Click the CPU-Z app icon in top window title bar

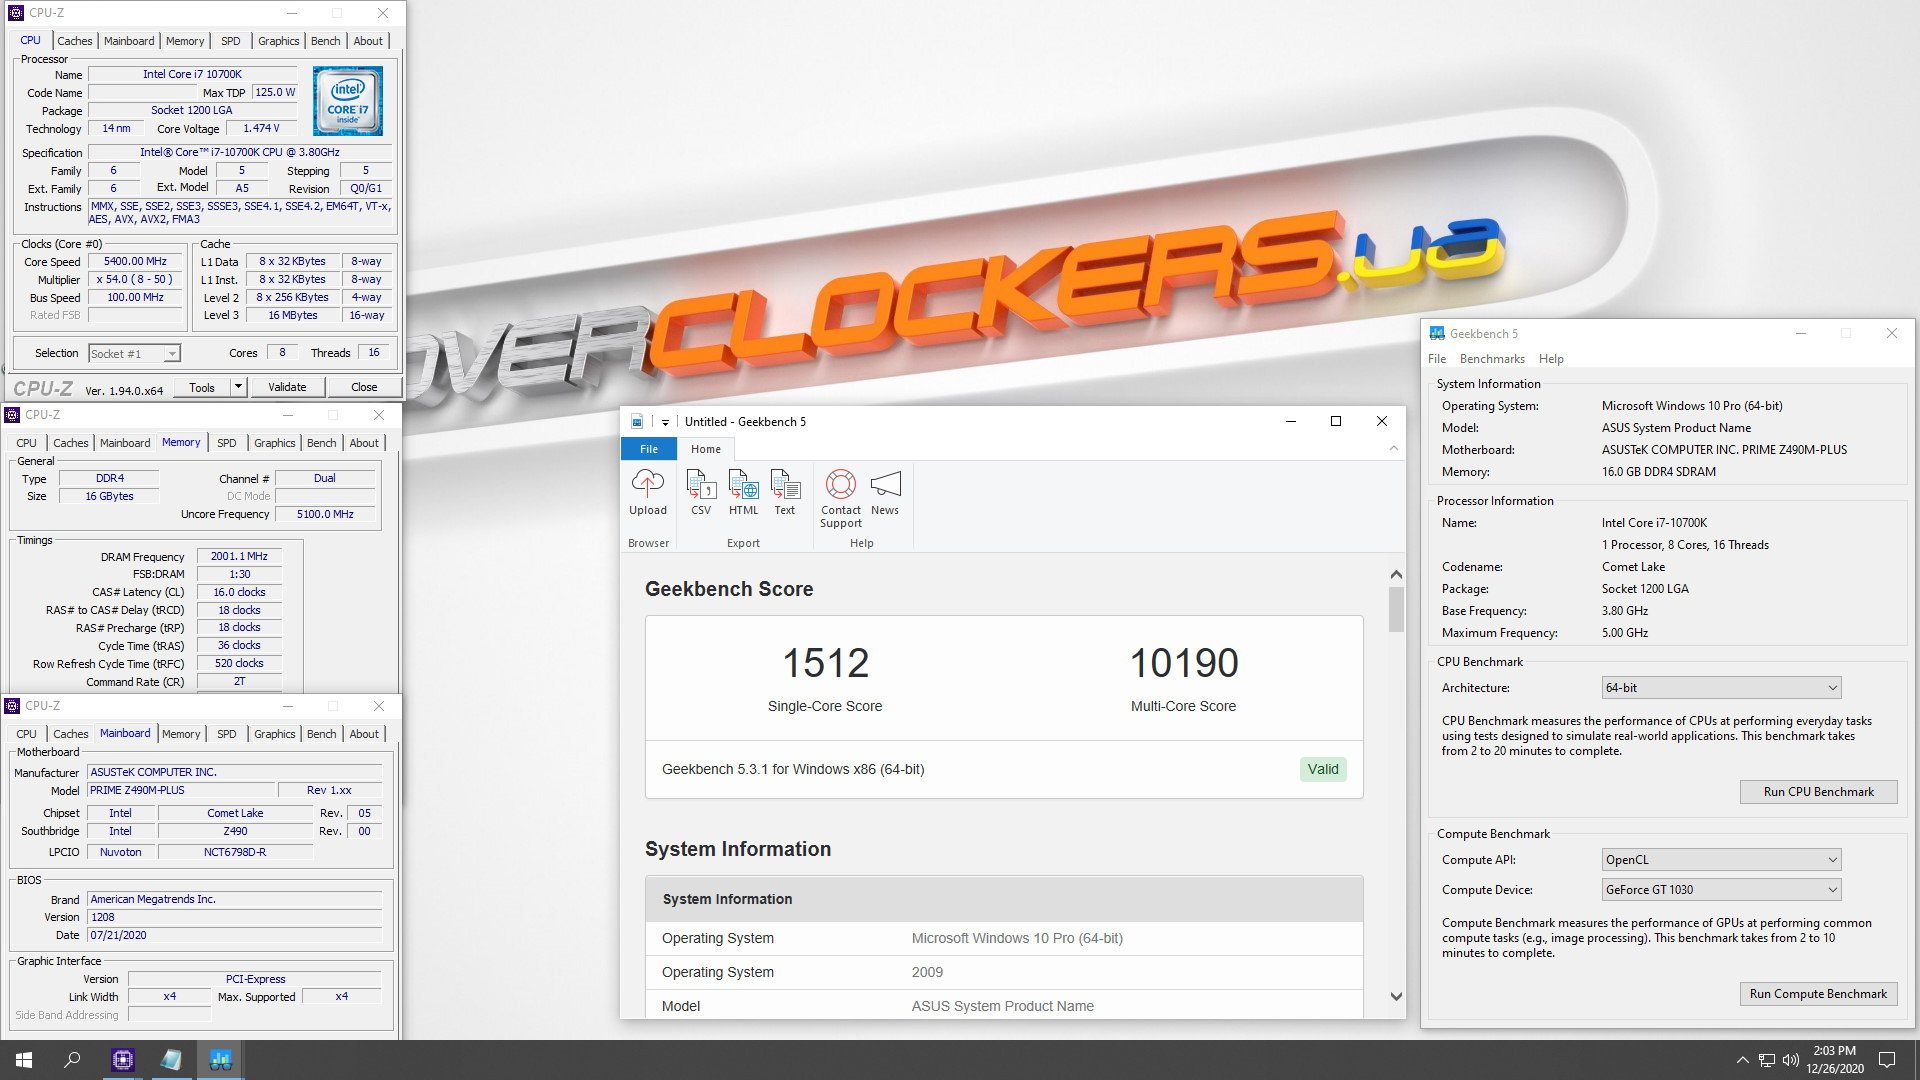pos(15,13)
